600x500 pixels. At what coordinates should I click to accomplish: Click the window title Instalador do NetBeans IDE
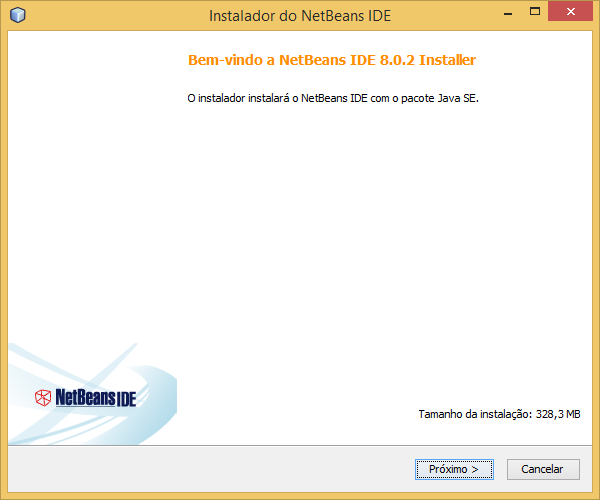[x=300, y=16]
